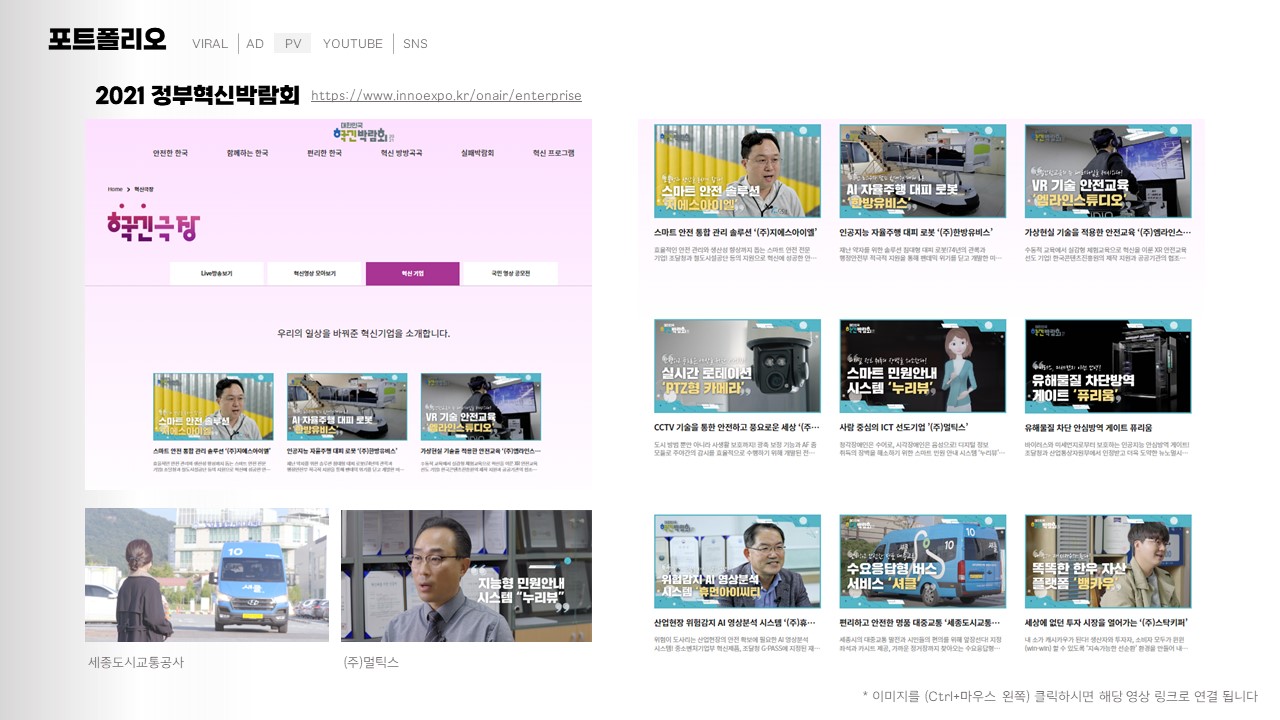
Task: Open the 수요응답형 버스 서비스 셔클 thumbnail
Action: click(x=923, y=561)
